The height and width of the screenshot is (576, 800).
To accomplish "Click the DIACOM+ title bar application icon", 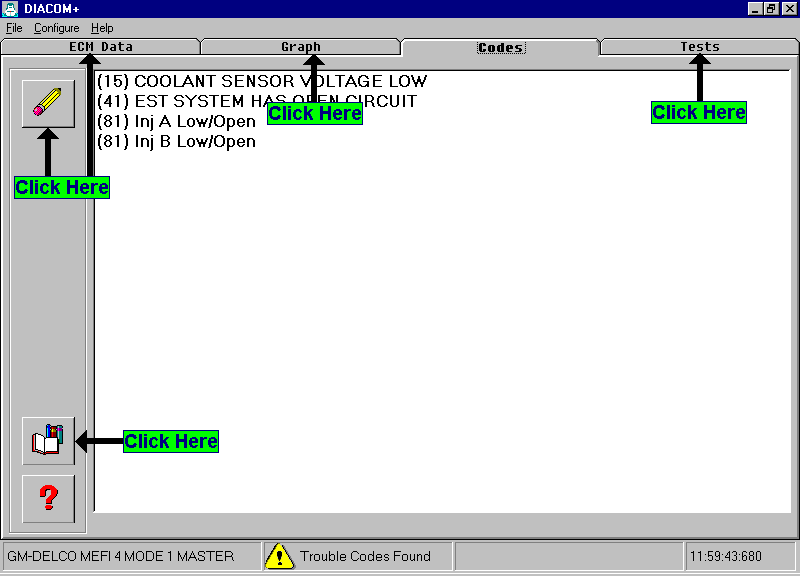I will pos(10,8).
